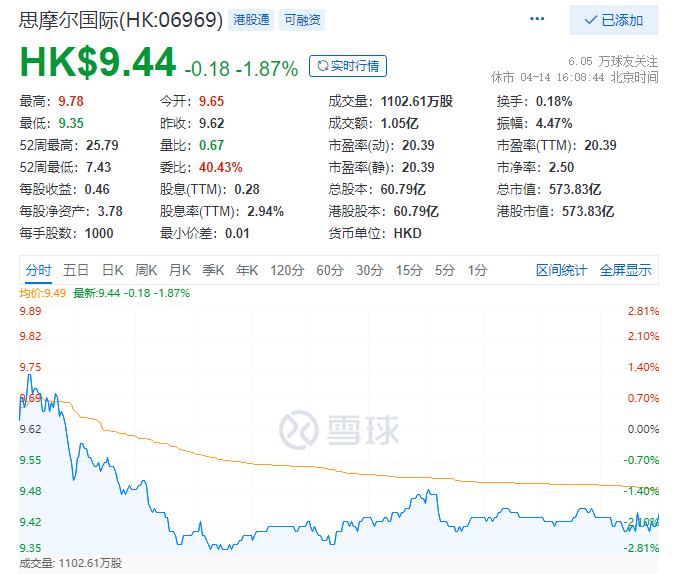
Task: Click the 0.00% right axis label
Action: 643,429
